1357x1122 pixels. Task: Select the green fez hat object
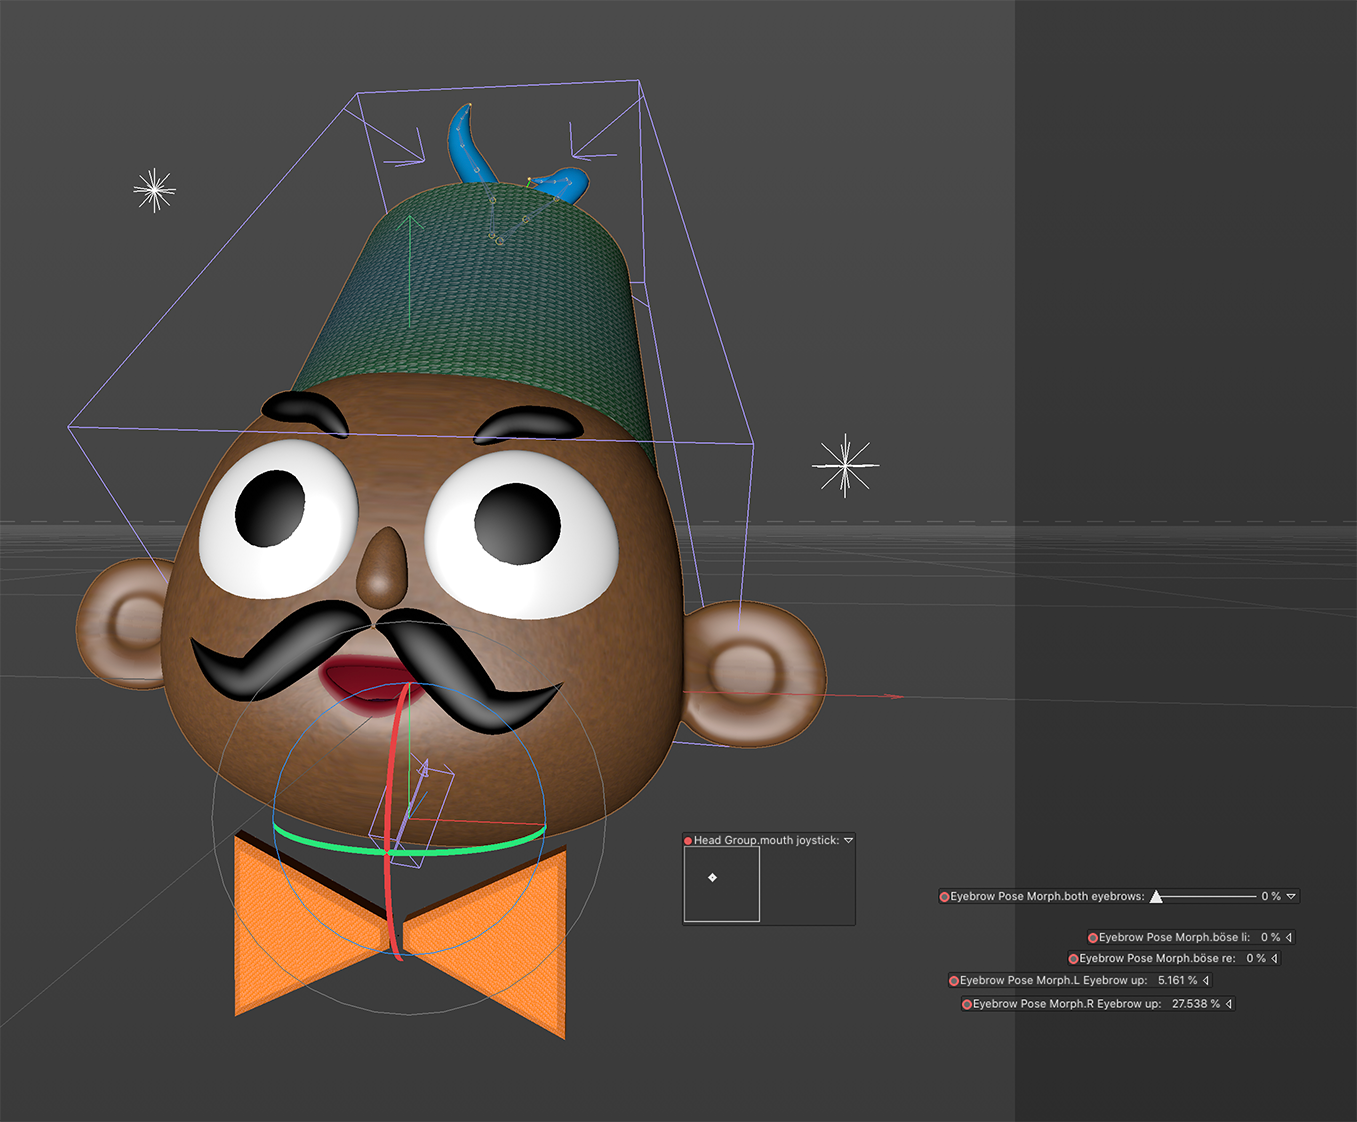(490, 300)
